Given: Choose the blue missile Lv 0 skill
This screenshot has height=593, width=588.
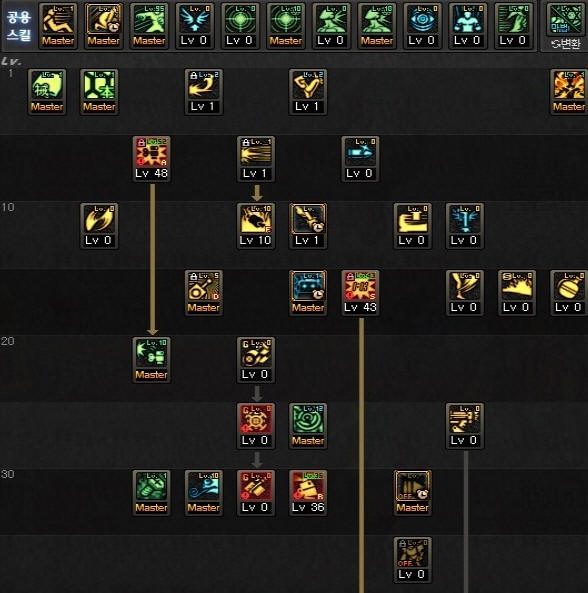Looking at the screenshot, I should pos(360,159).
